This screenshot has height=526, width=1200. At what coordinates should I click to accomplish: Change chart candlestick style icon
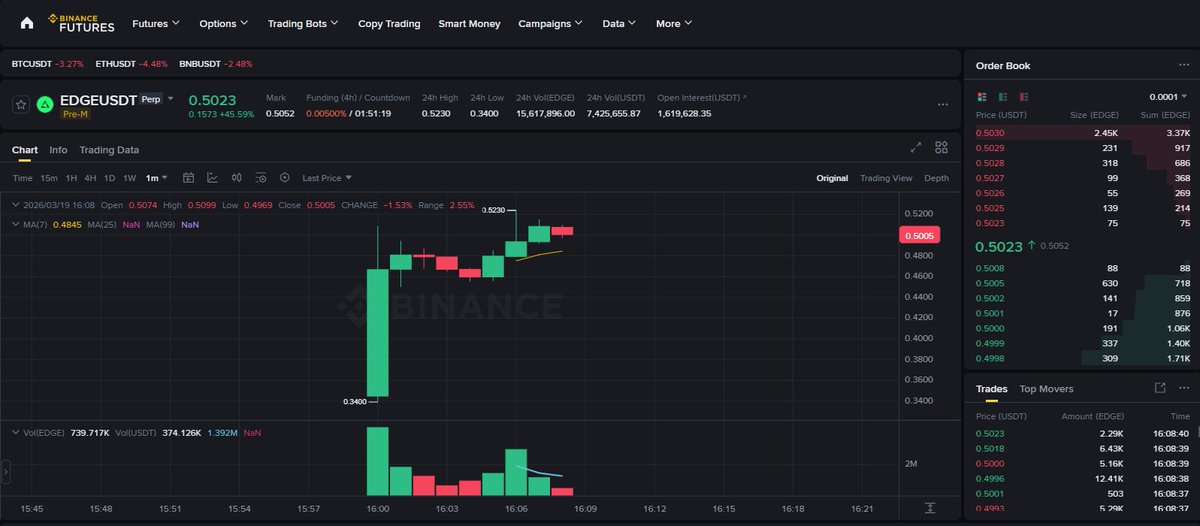237,178
